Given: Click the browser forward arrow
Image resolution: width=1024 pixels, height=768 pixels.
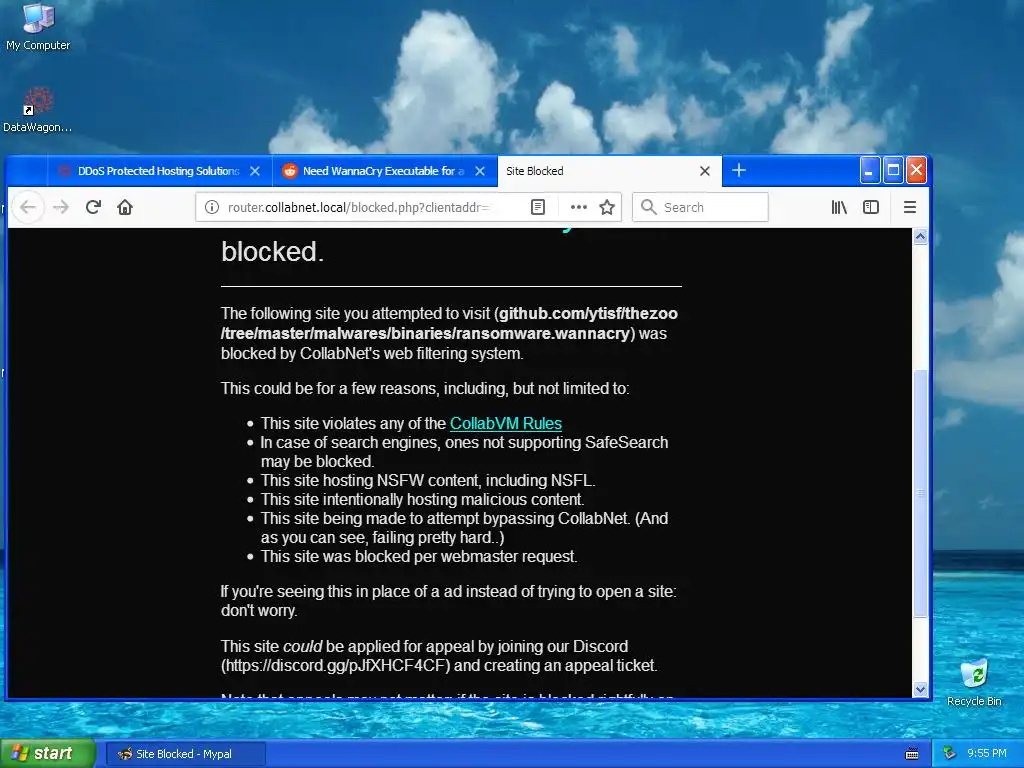Looking at the screenshot, I should coord(61,207).
